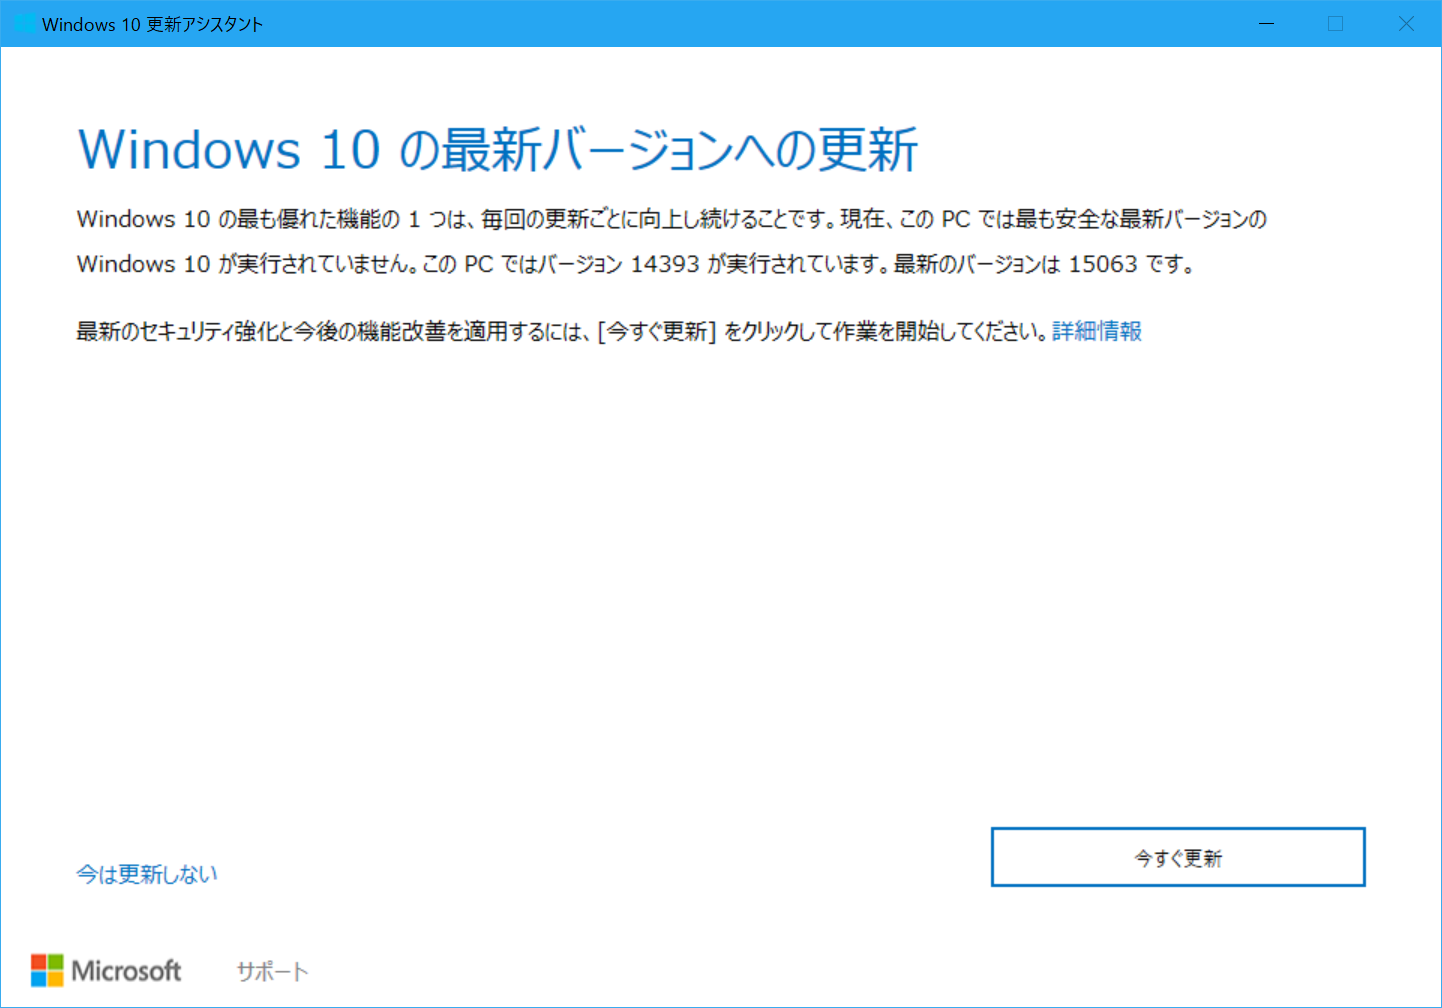Click the Microsoft logo at the bottom
This screenshot has width=1442, height=1008.
coord(106,970)
